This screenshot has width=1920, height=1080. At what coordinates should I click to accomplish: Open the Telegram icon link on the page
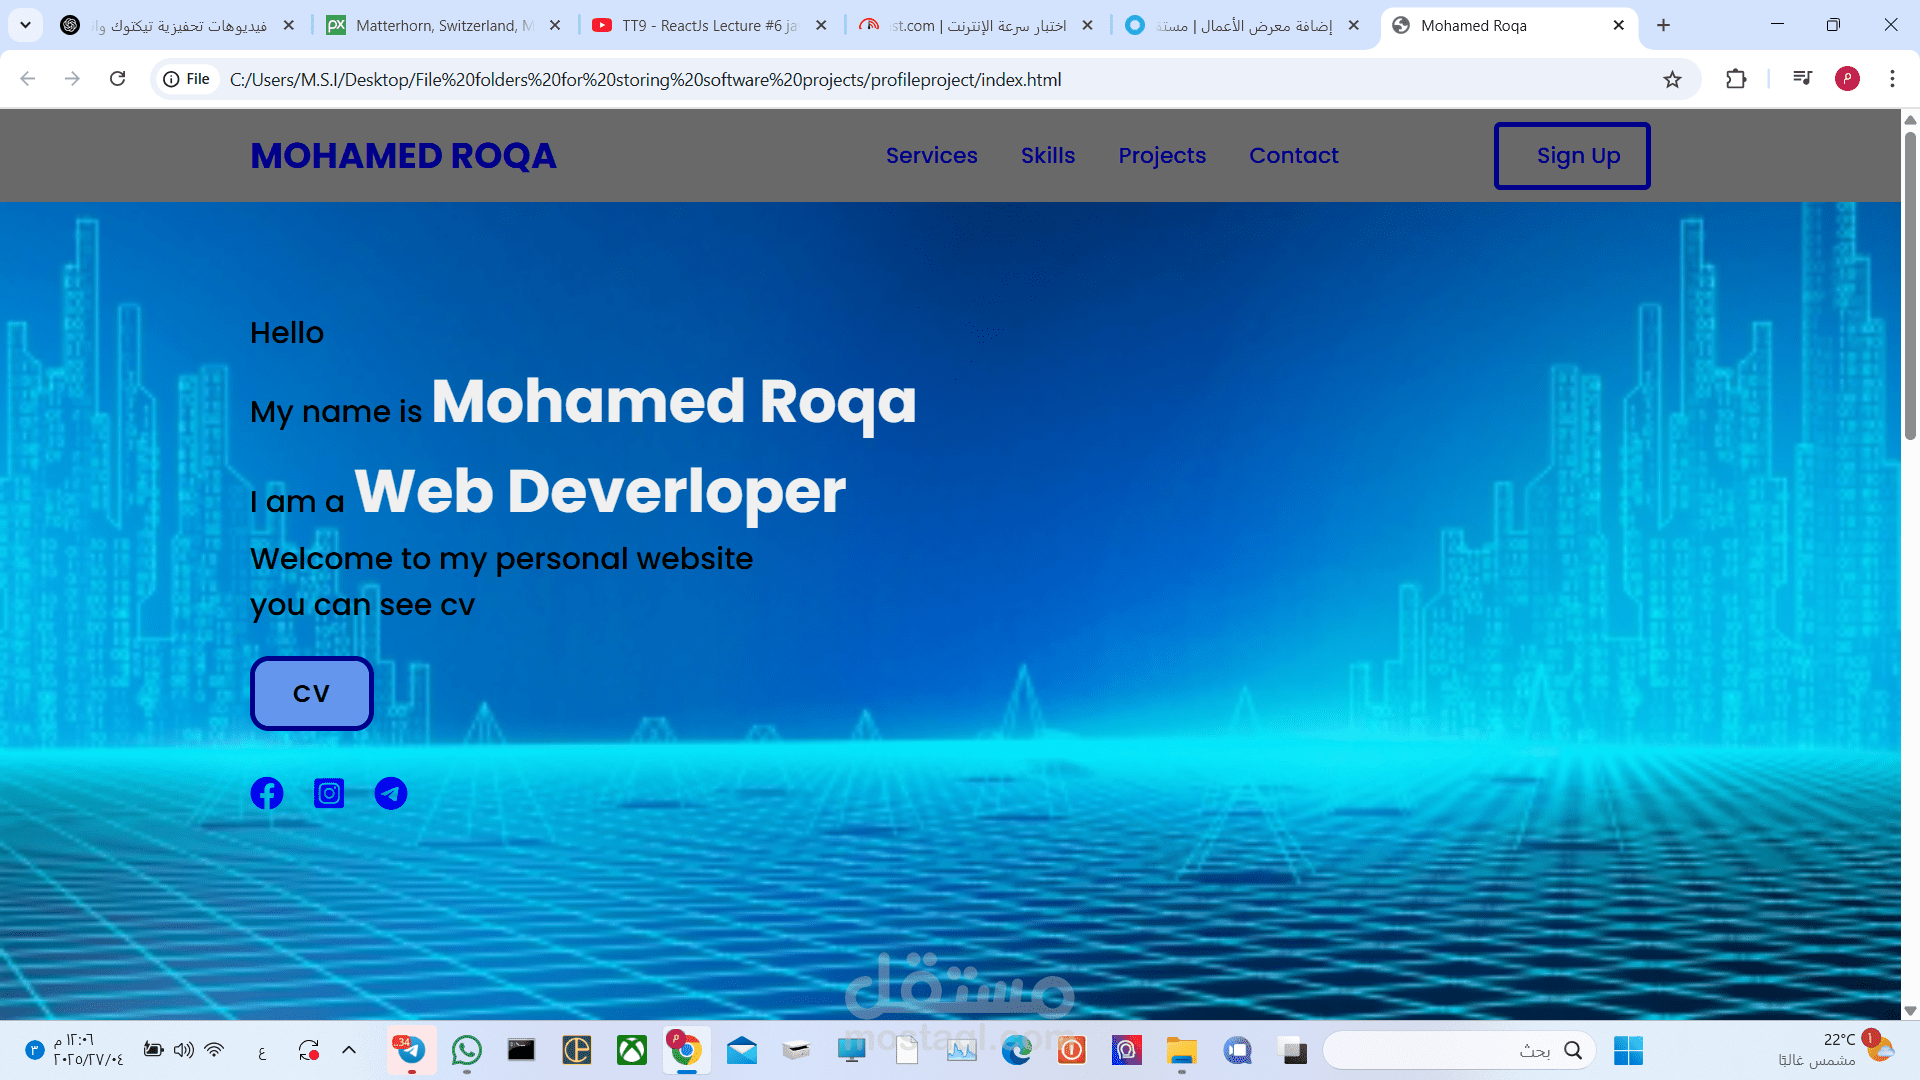391,793
